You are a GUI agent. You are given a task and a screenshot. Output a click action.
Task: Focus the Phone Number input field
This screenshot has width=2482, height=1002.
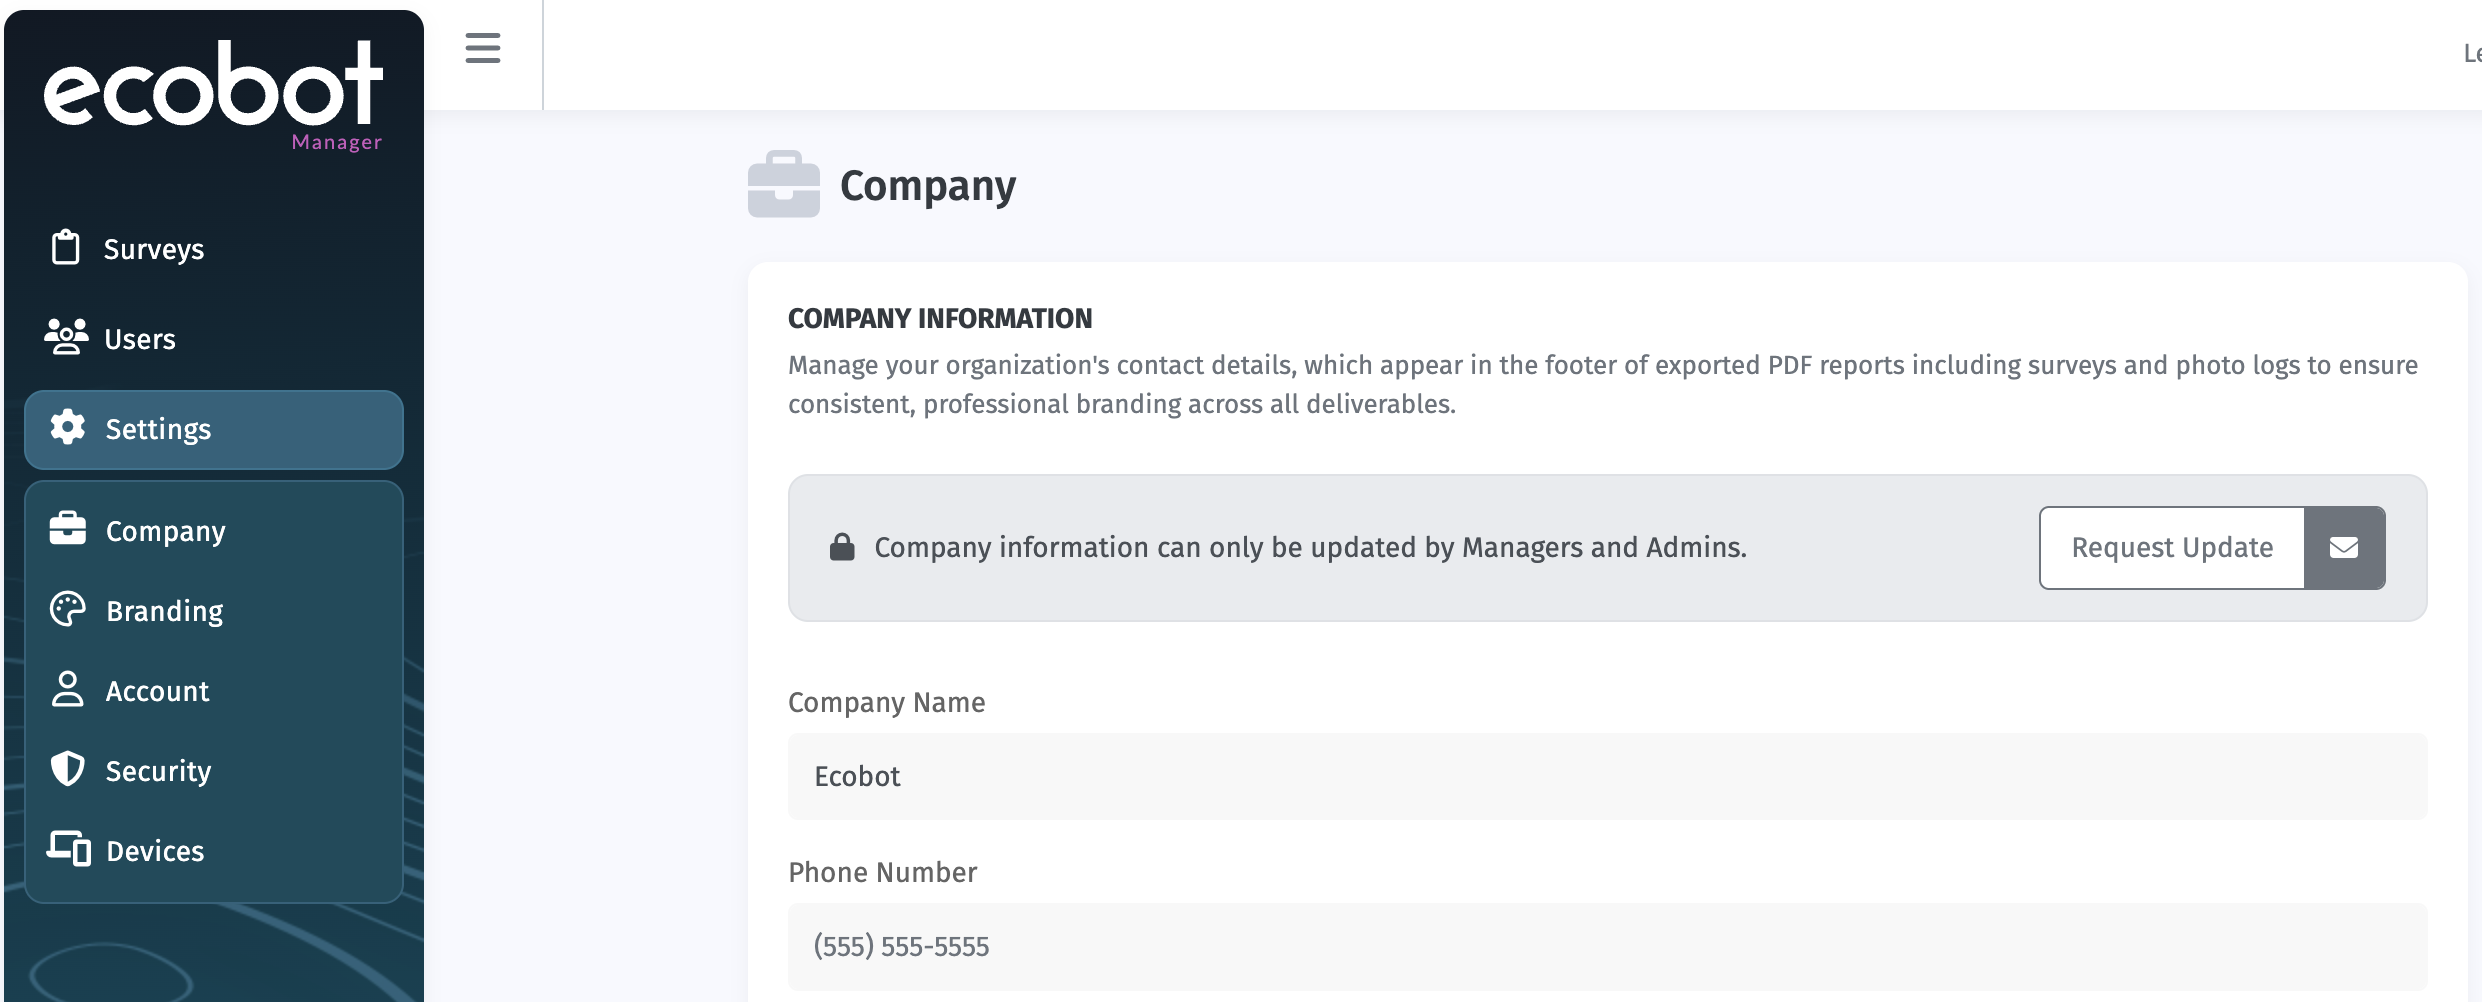[1607, 947]
